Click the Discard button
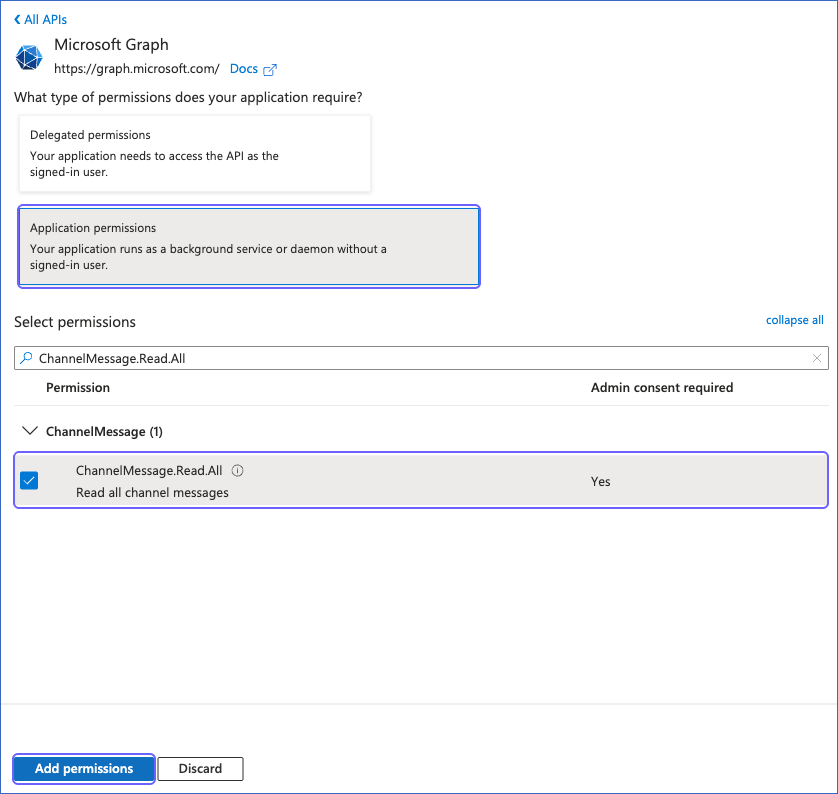Screen dimensions: 838x794 (x=200, y=769)
